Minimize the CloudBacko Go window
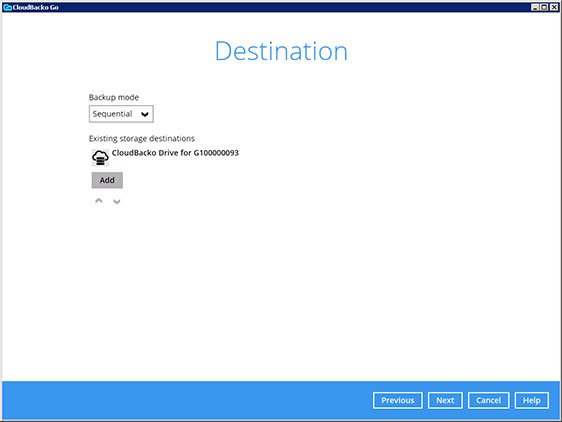This screenshot has height=422, width=562. click(534, 7)
